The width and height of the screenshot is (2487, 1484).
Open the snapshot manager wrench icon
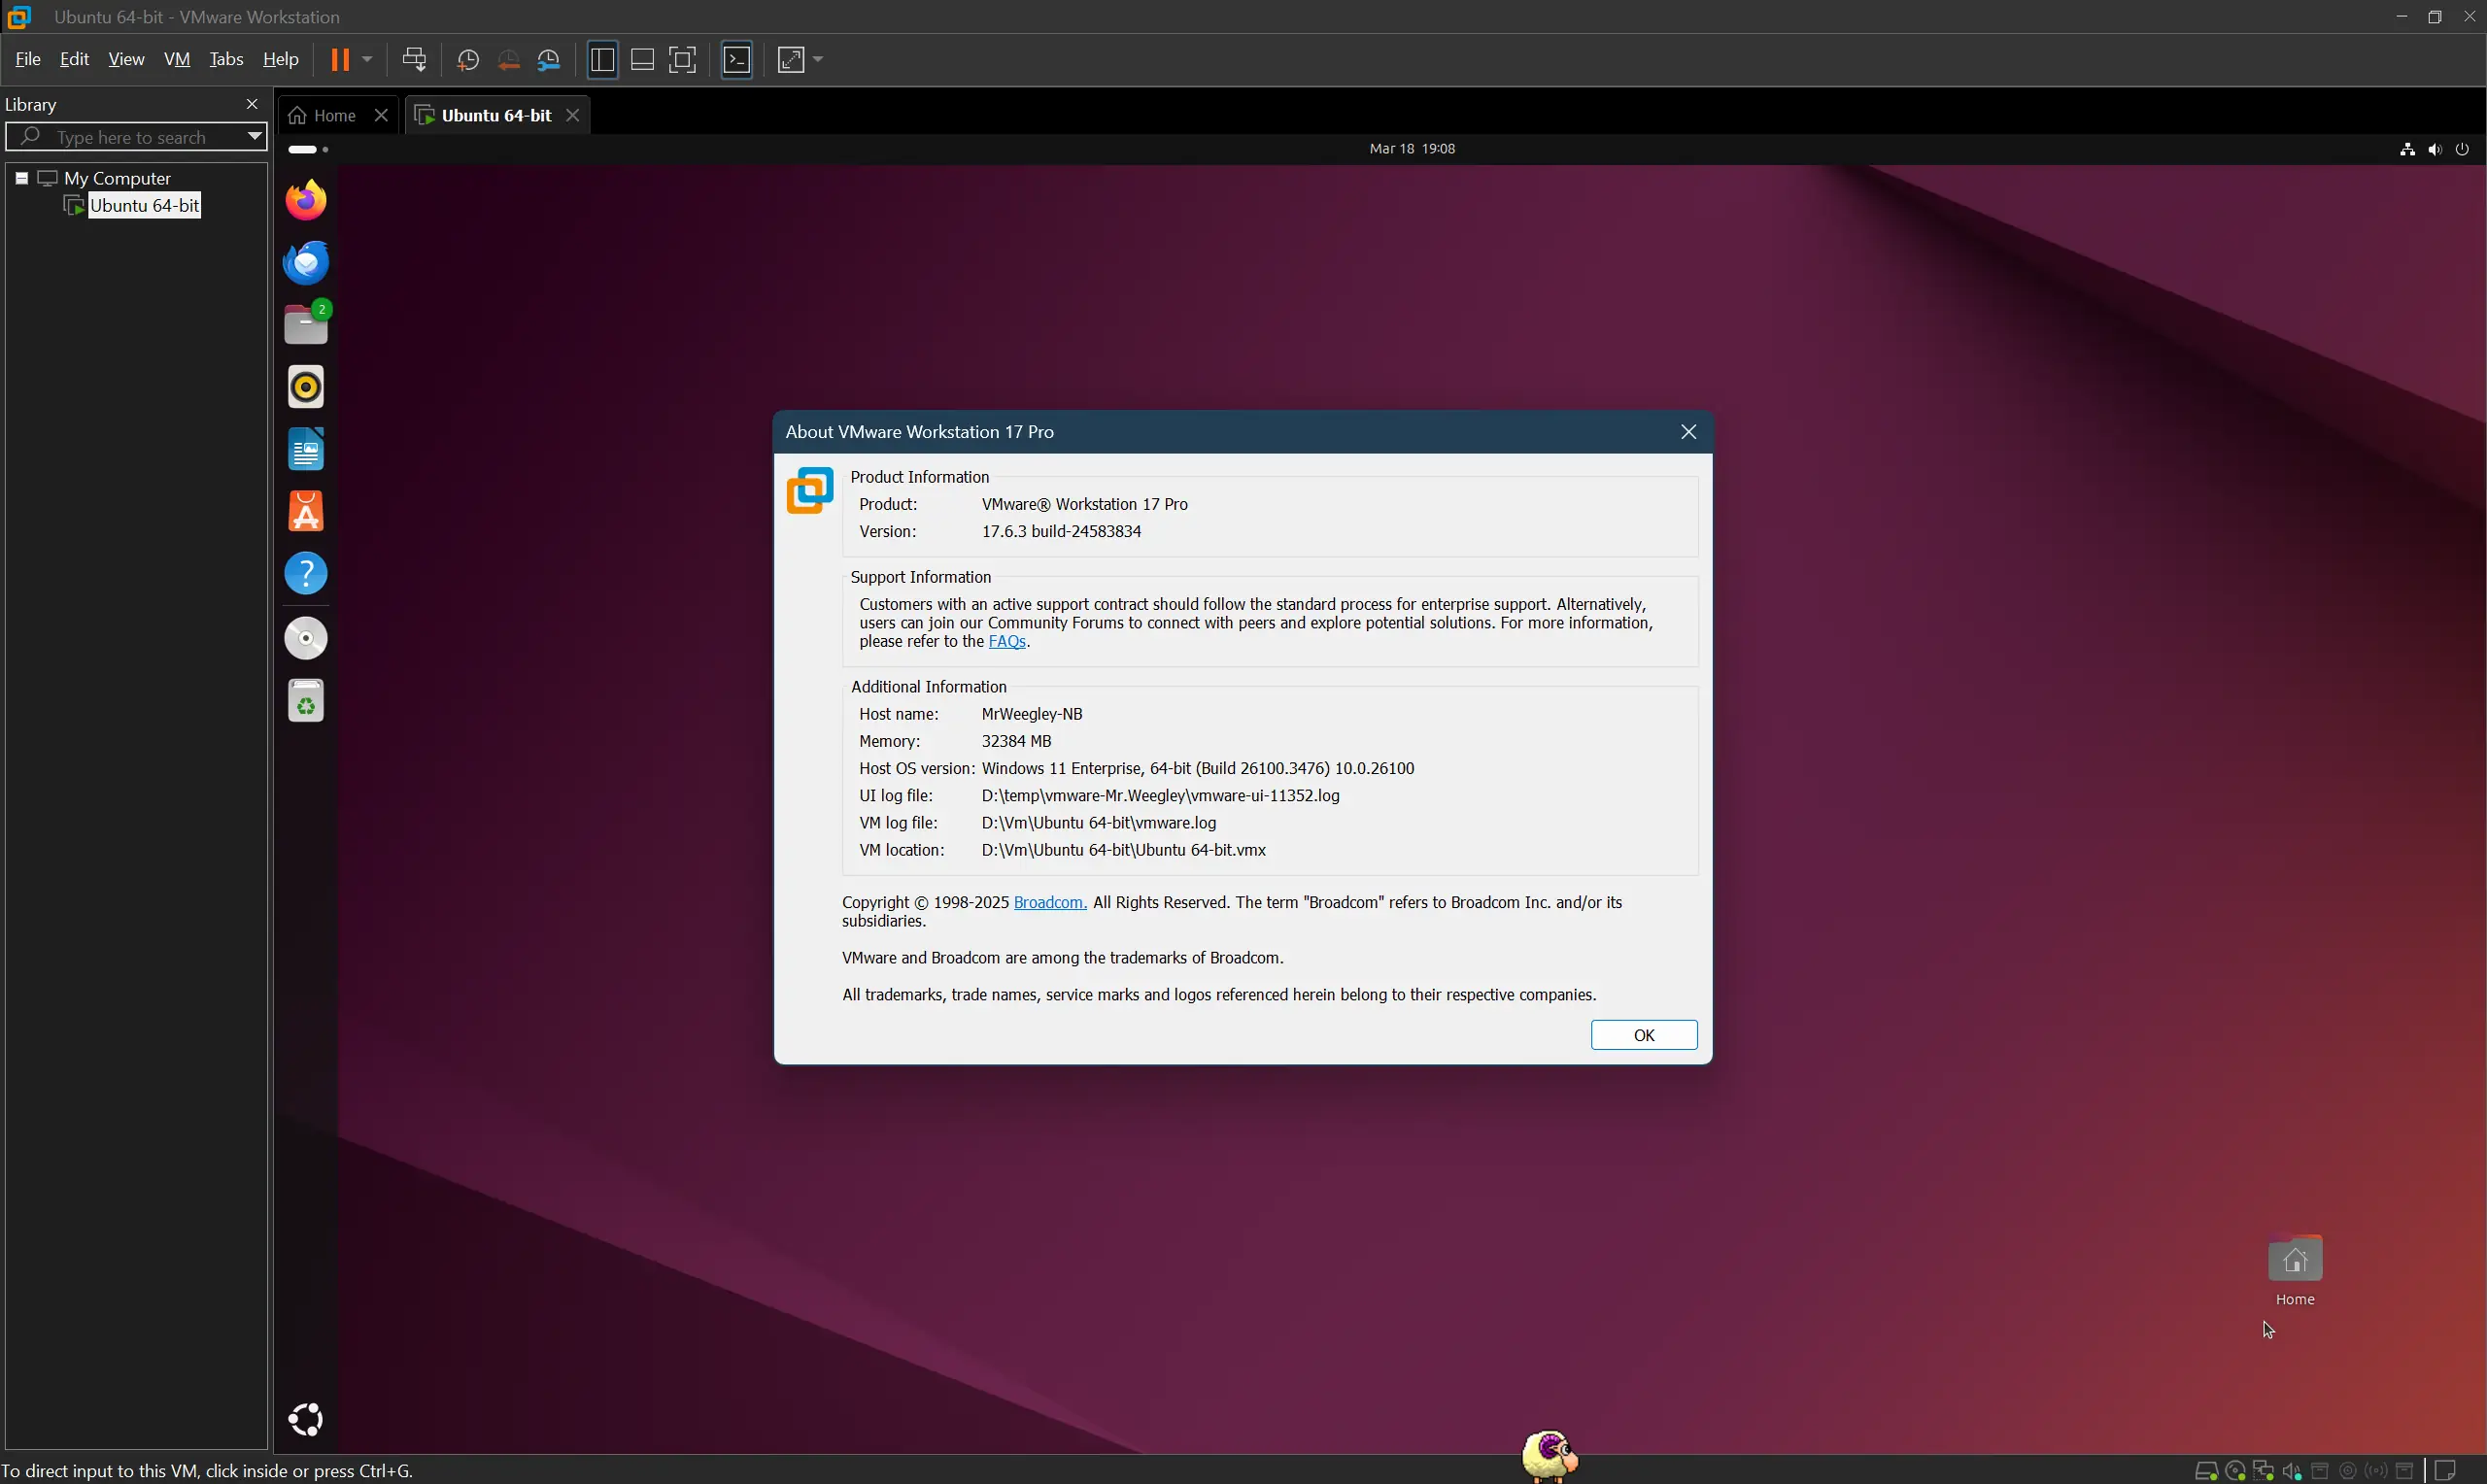[549, 60]
